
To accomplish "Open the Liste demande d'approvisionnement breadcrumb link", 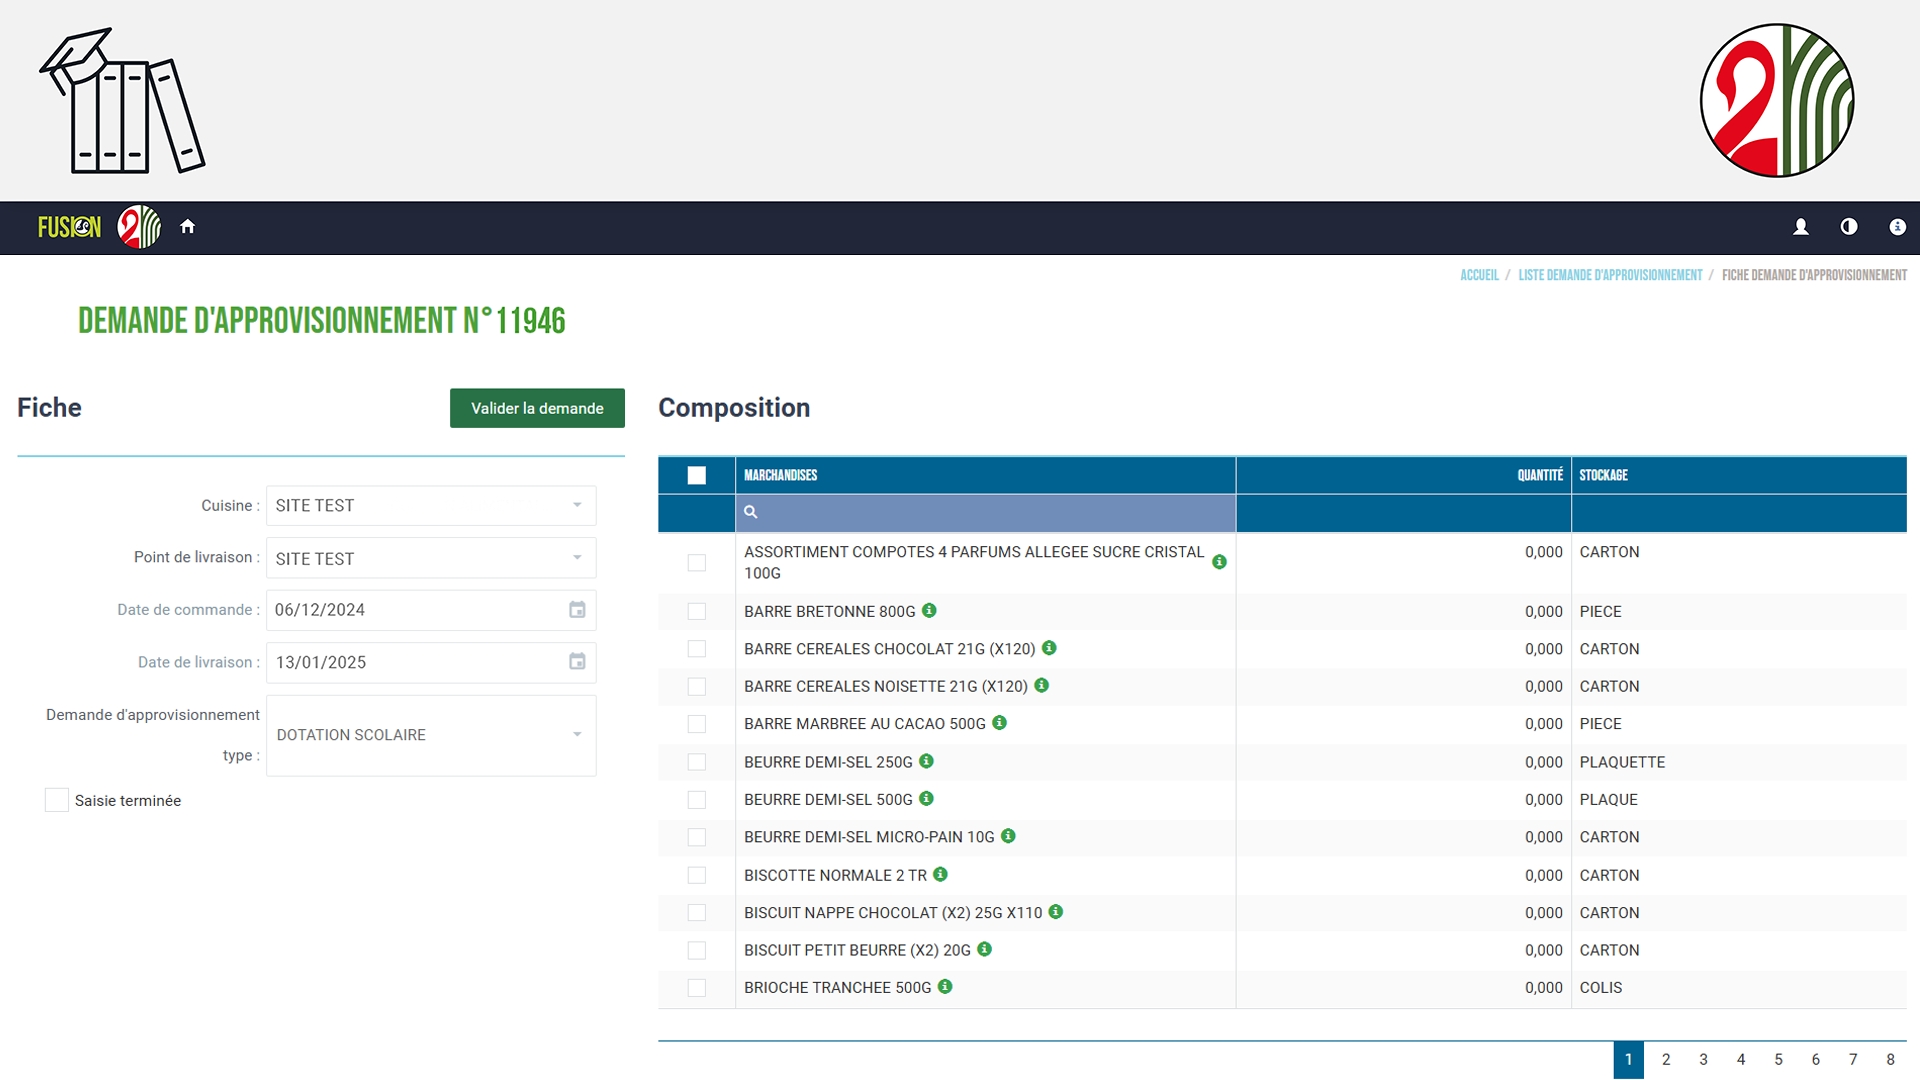I will [1610, 275].
